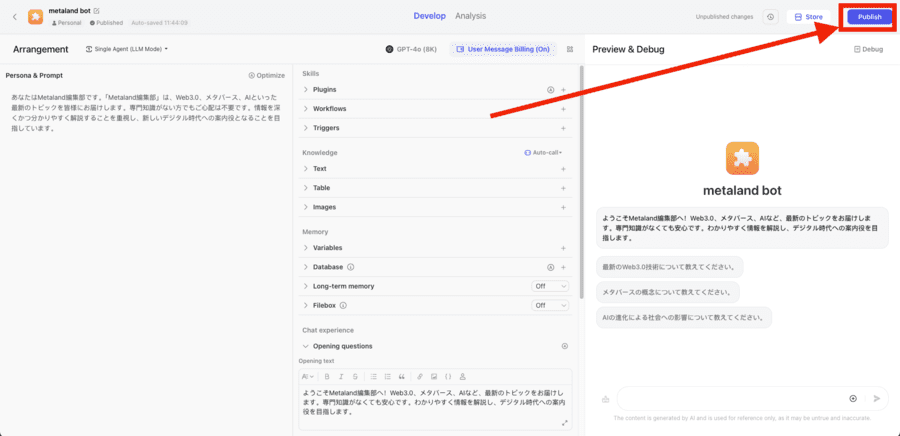
Task: Select the suggested メタバース question
Action: (x=668, y=292)
